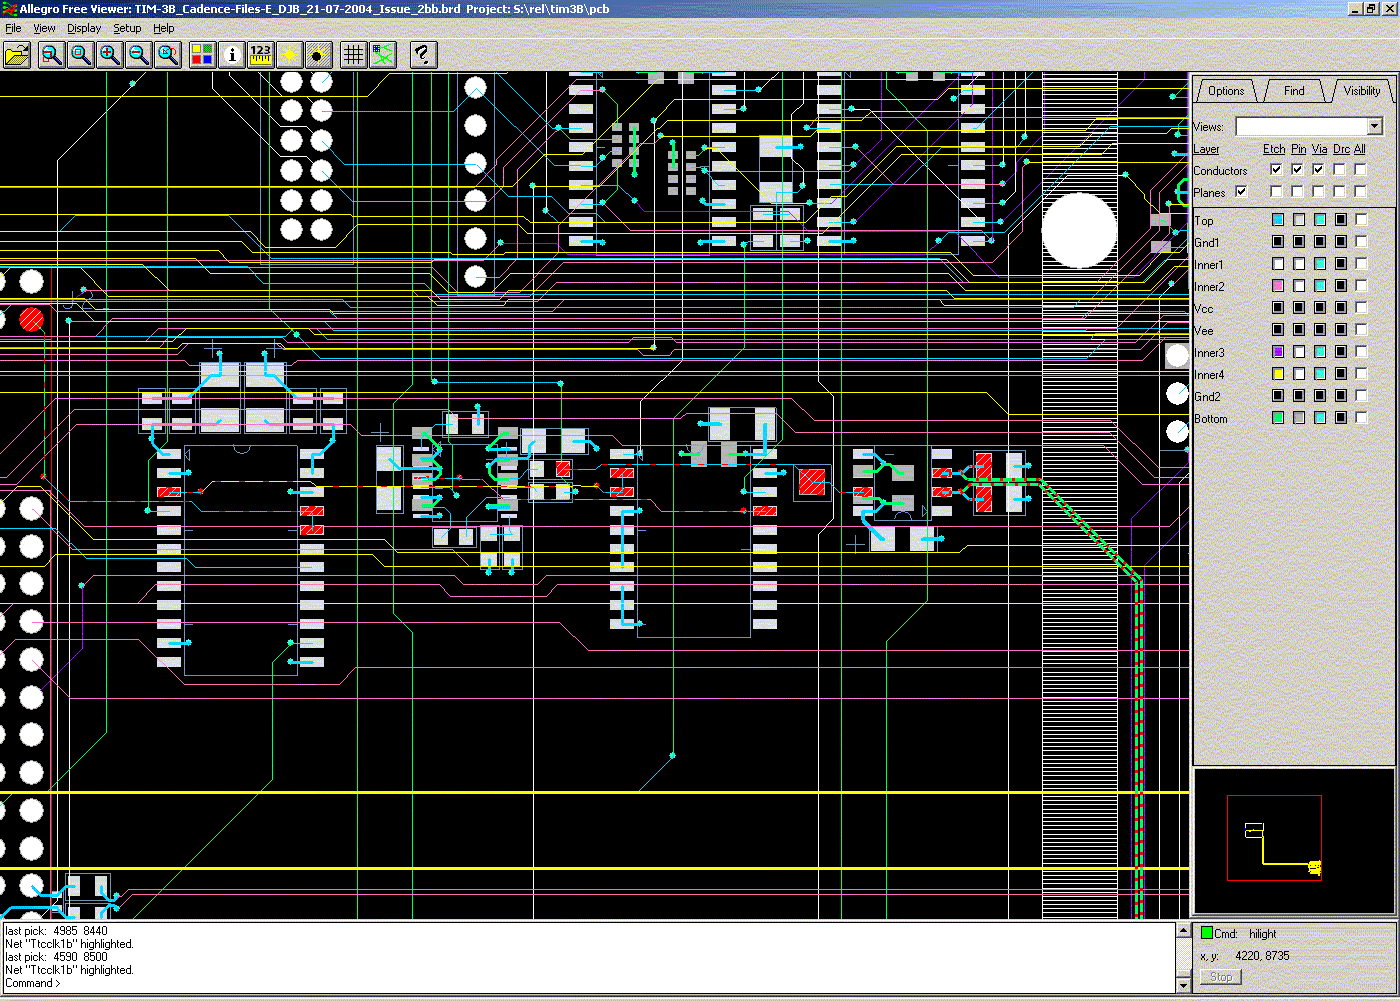
Task: Check Conductors Drc checkbox
Action: (1339, 170)
